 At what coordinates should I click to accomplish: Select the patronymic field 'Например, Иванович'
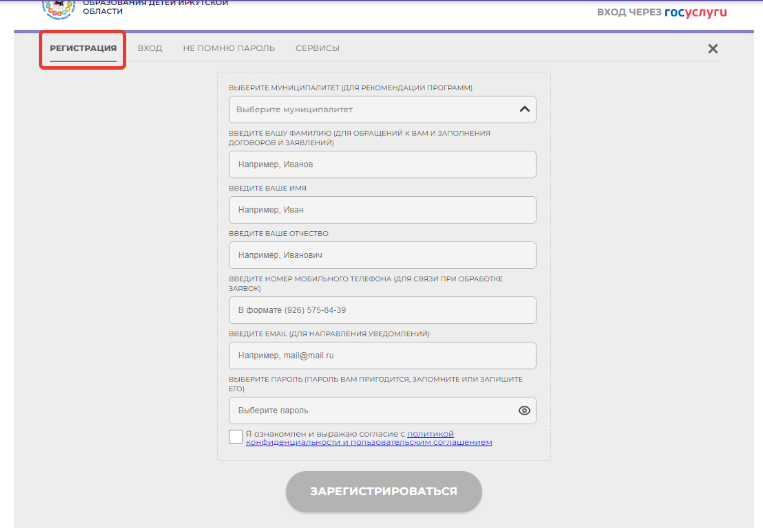pos(382,256)
